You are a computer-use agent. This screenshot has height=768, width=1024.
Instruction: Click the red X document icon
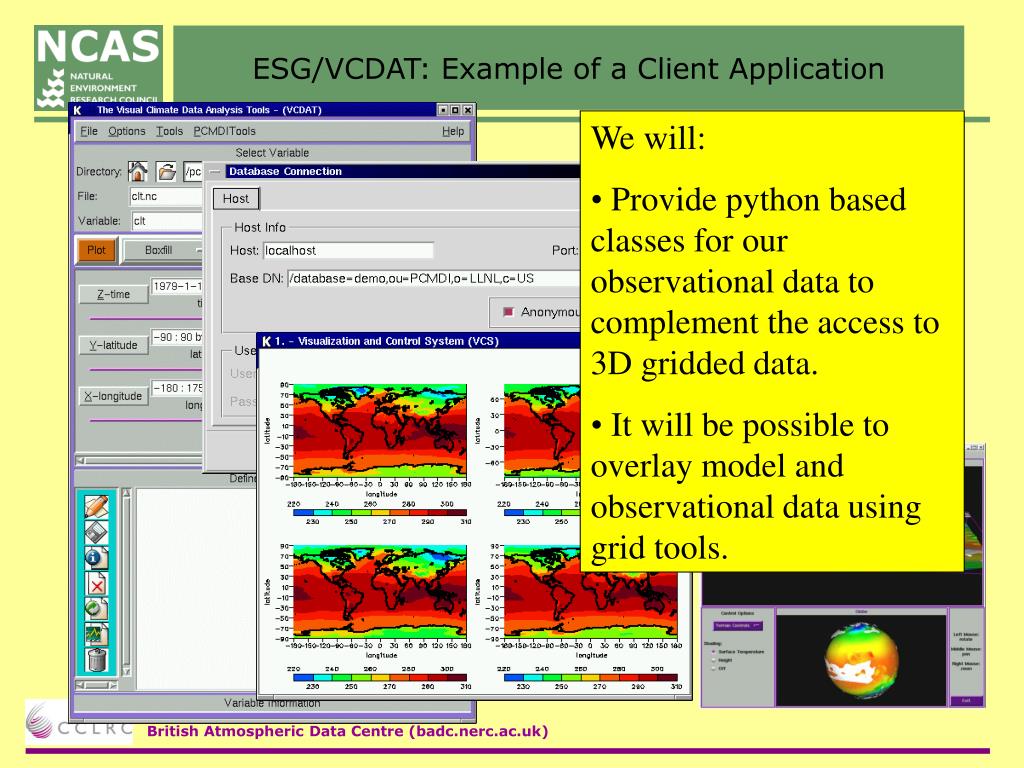point(97,584)
